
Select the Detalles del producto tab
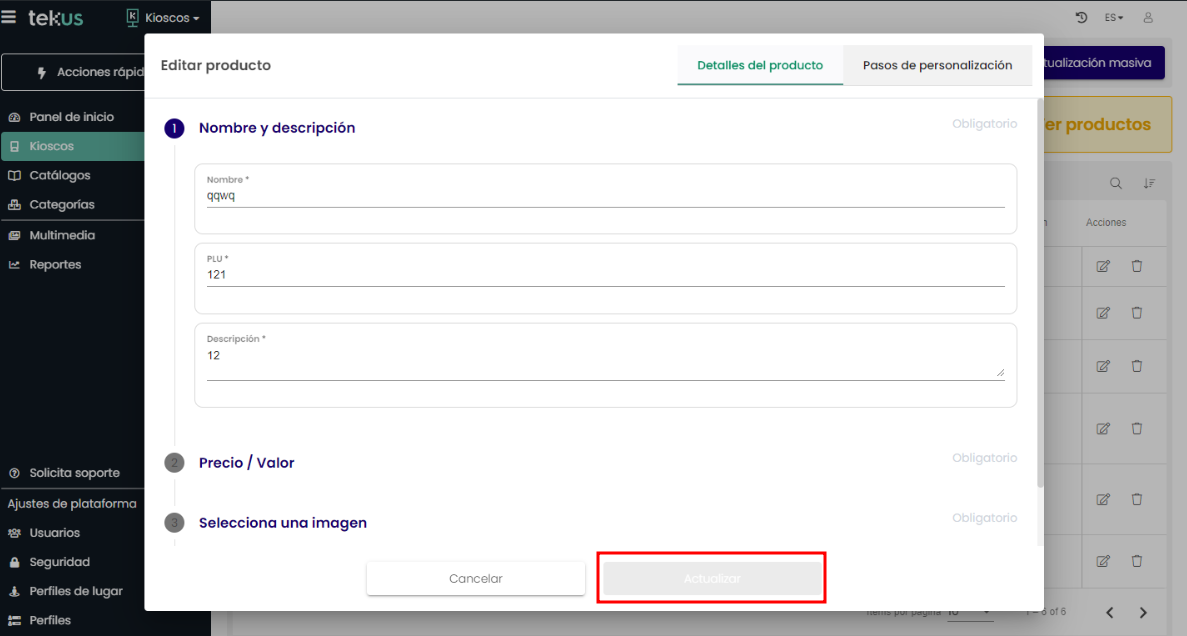760,65
